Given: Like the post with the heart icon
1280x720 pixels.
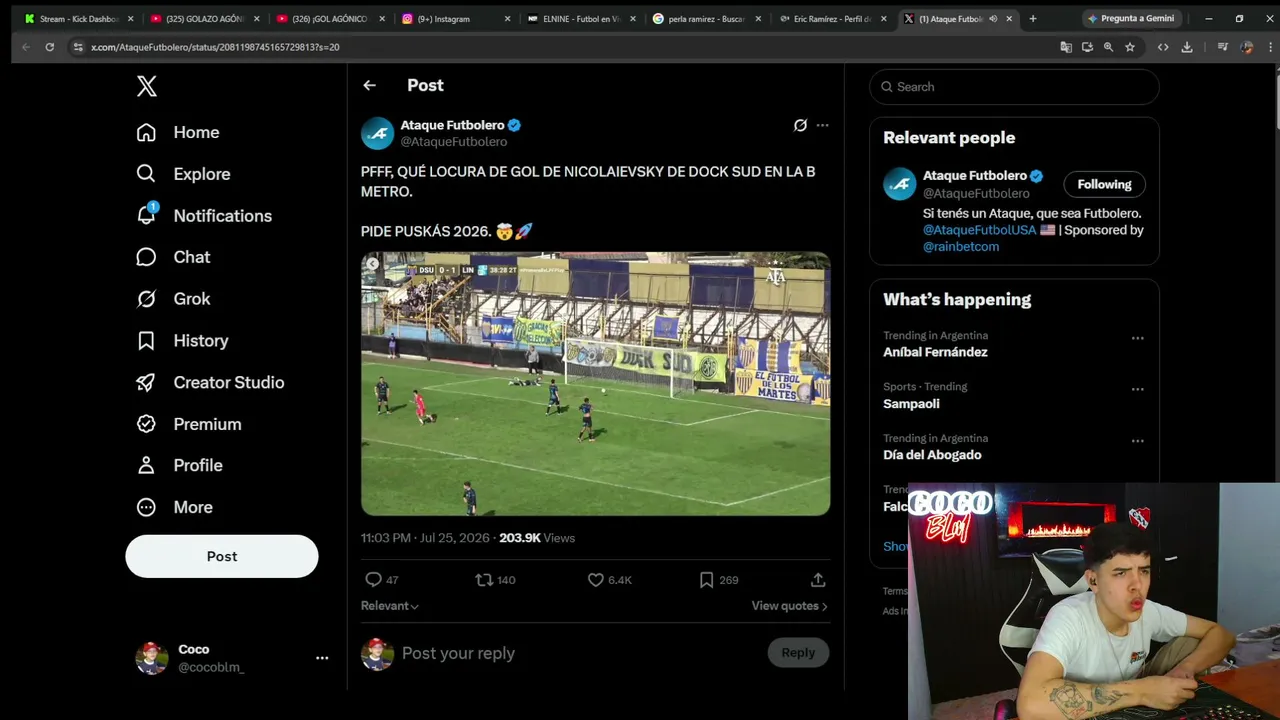Looking at the screenshot, I should click(595, 579).
